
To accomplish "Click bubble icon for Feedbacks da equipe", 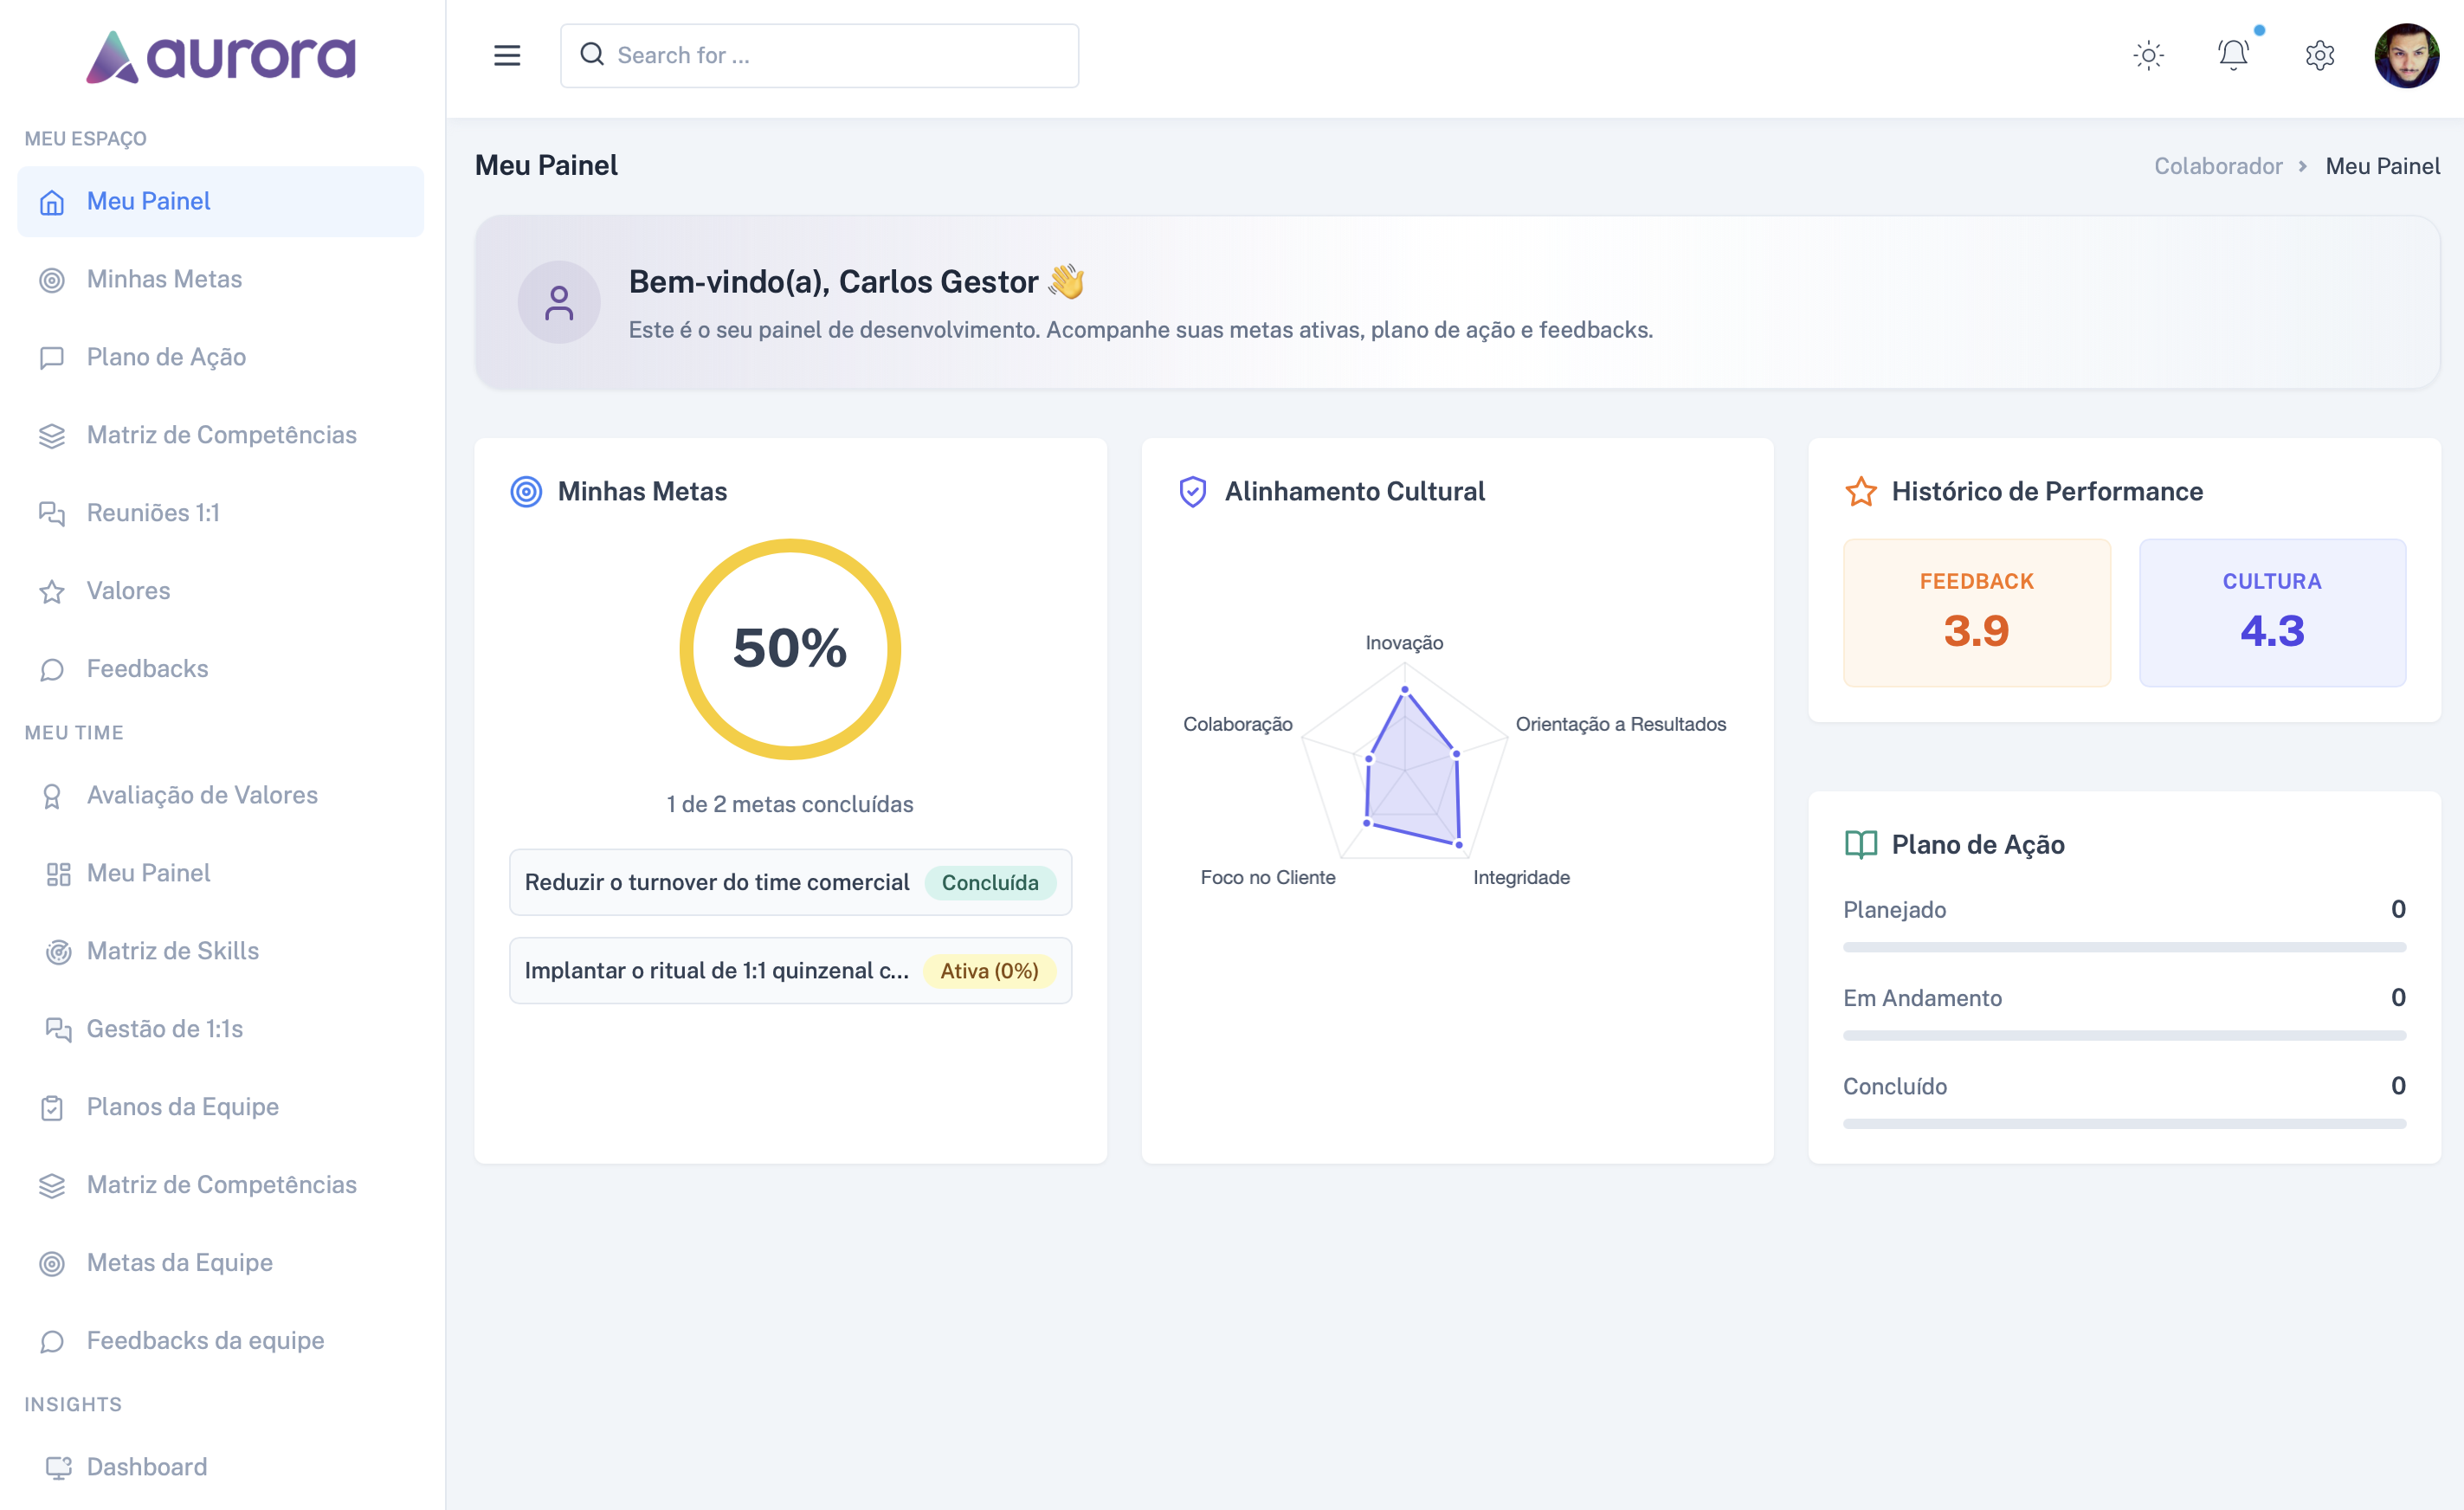I will point(52,1342).
